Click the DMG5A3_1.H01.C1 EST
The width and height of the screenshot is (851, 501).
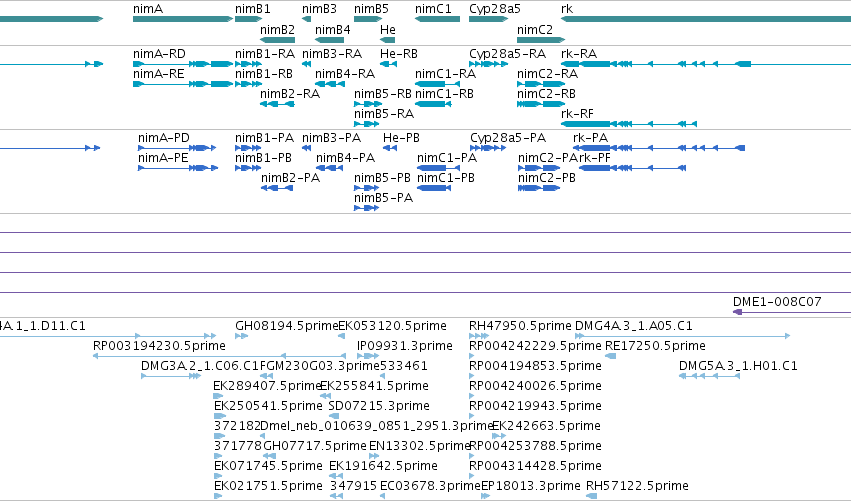pos(709,376)
